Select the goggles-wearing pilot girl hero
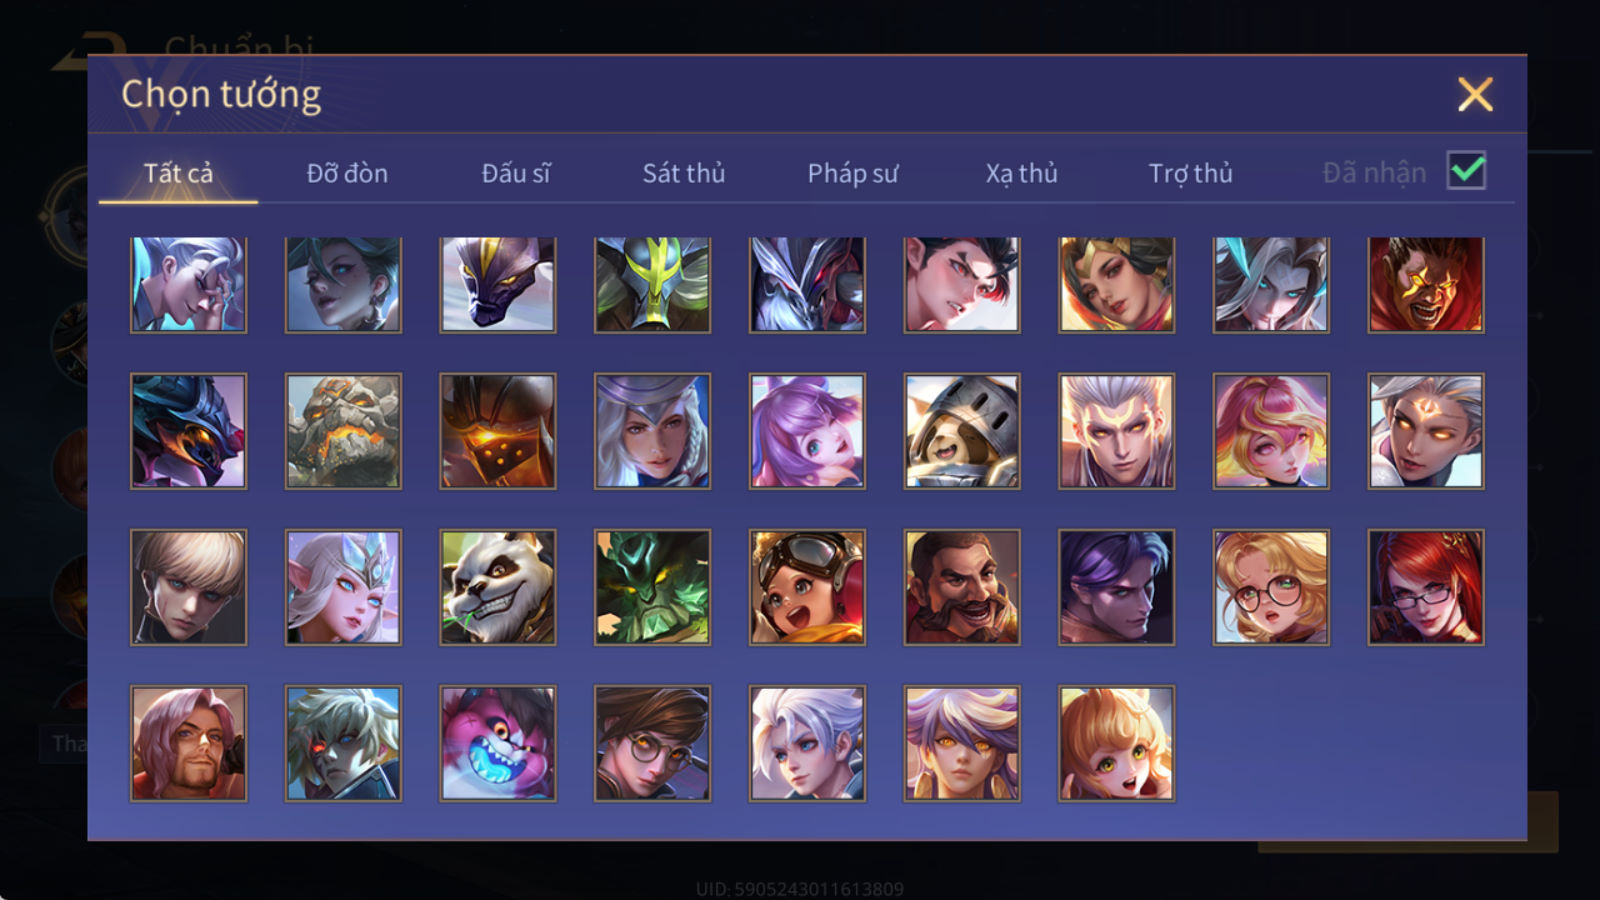Viewport: 1600px width, 900px height. (x=807, y=587)
